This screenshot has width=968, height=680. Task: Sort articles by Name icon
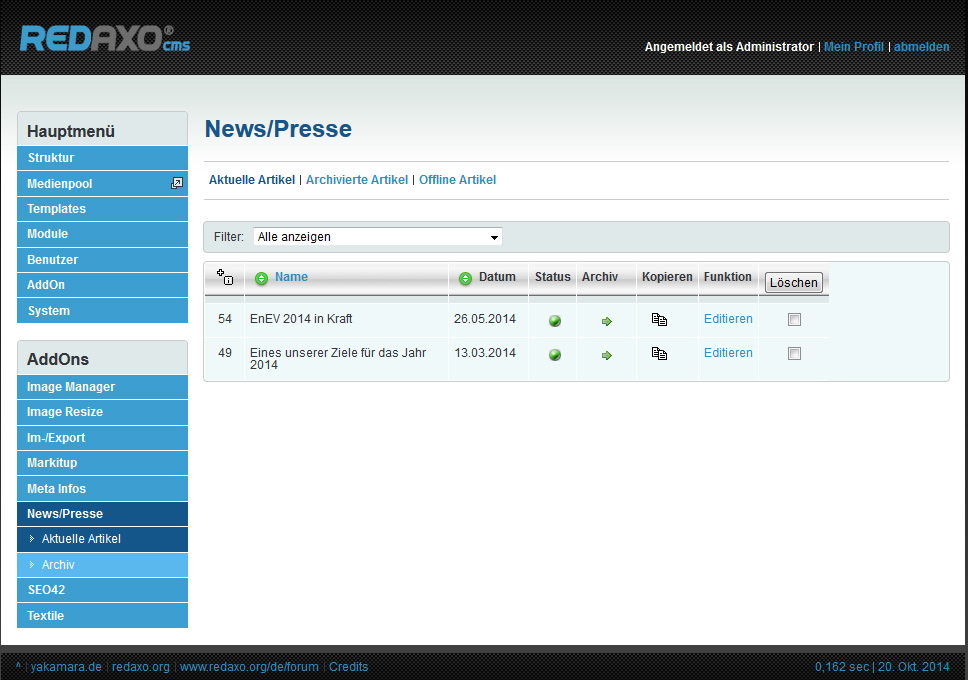(261, 278)
